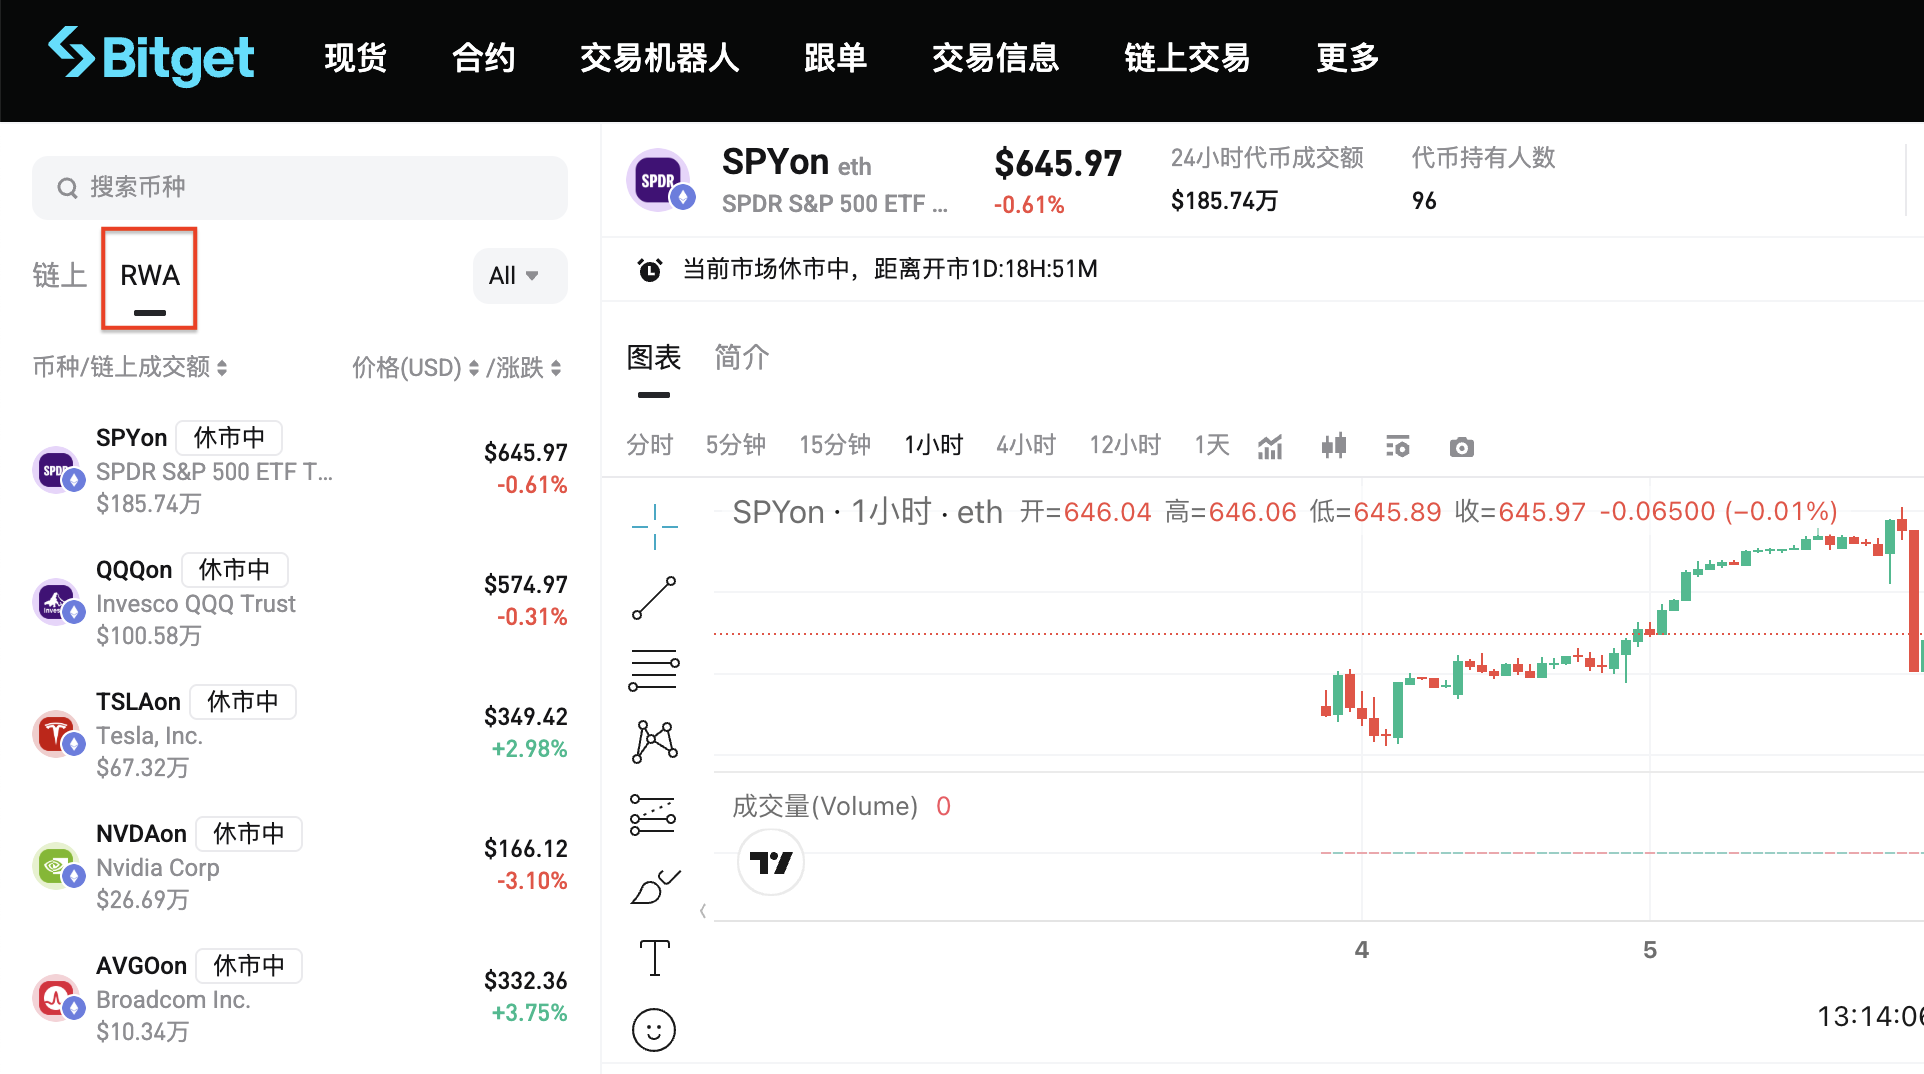Select the 1天 interval

coord(1212,445)
